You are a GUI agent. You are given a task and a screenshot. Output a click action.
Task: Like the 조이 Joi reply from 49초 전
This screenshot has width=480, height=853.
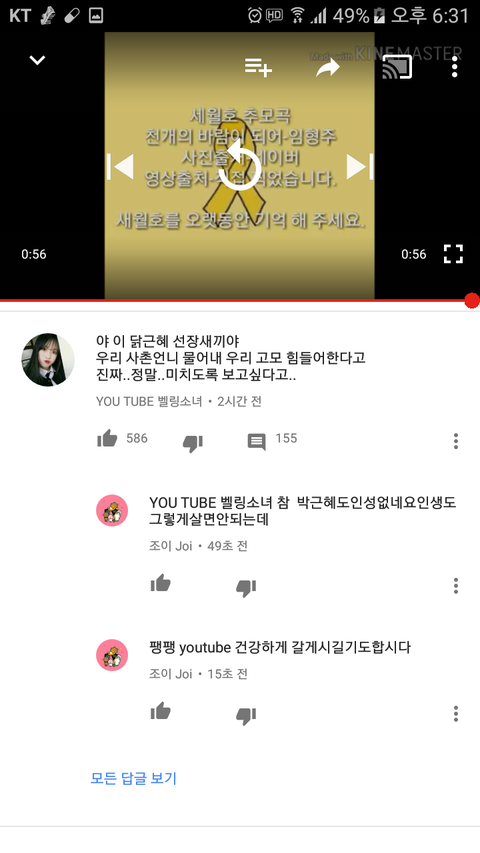coord(161,583)
